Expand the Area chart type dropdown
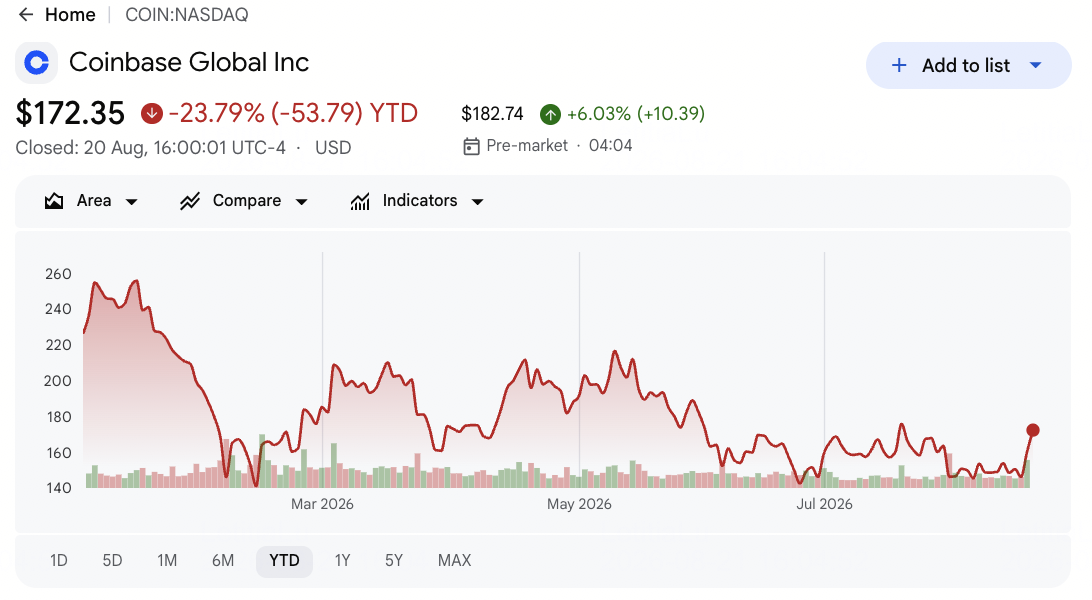Screen dimensions: 1092x600 point(132,202)
